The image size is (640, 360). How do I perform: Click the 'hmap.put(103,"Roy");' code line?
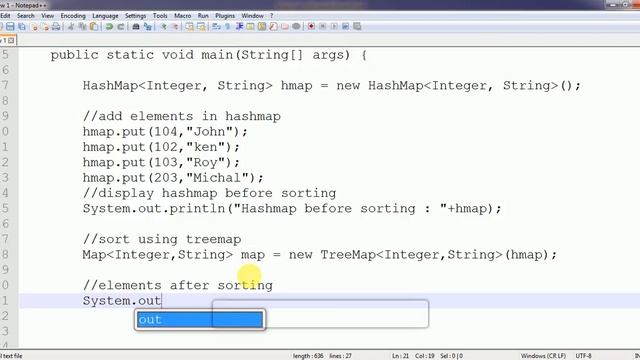(x=161, y=162)
